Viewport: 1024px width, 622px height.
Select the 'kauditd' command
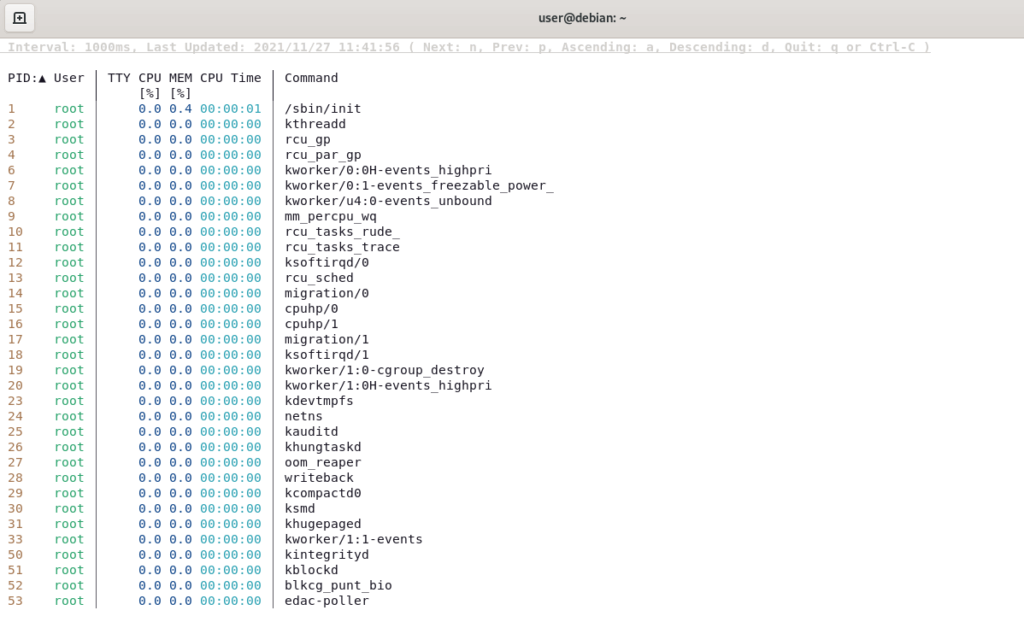tap(311, 431)
